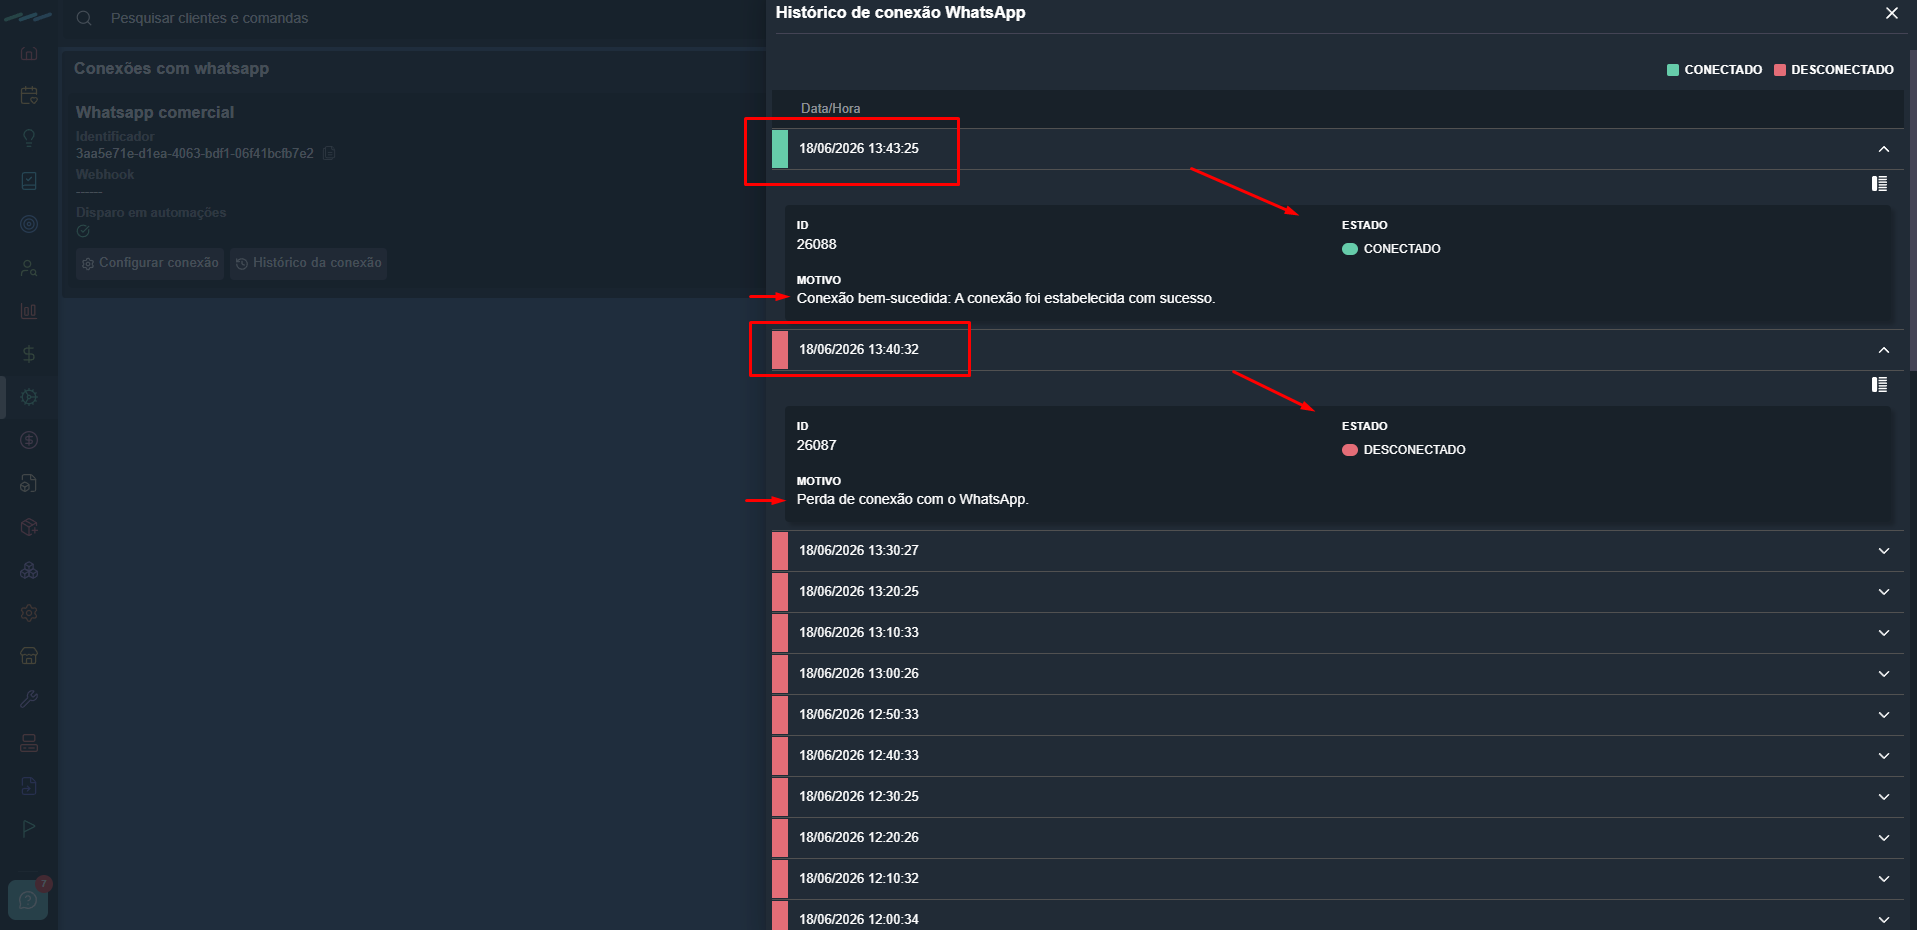Screen dimensions: 1917x930
Task: Open the help chat widget with badge
Action: coord(28,899)
